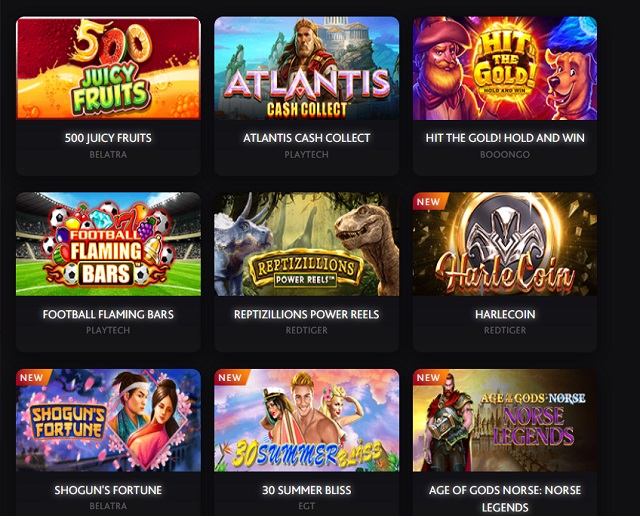Image resolution: width=640 pixels, height=516 pixels.
Task: Open Shogun's Fortune game artwork
Action: click(x=108, y=420)
